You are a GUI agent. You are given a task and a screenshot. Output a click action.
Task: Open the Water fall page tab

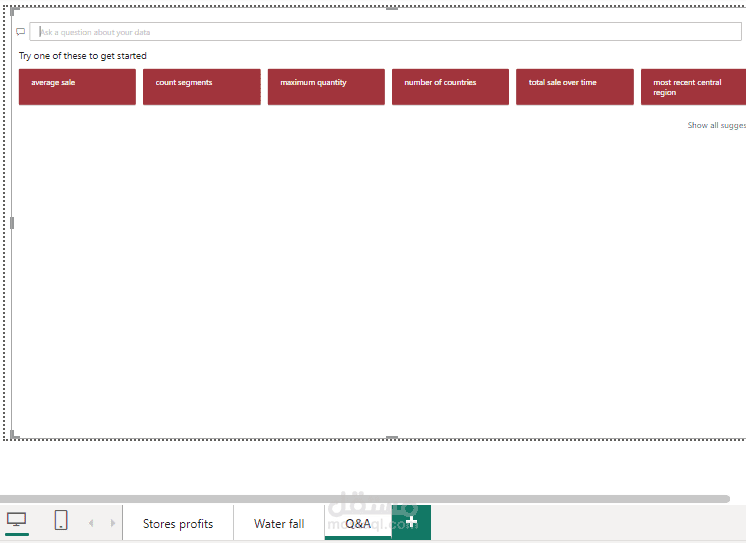(x=279, y=523)
